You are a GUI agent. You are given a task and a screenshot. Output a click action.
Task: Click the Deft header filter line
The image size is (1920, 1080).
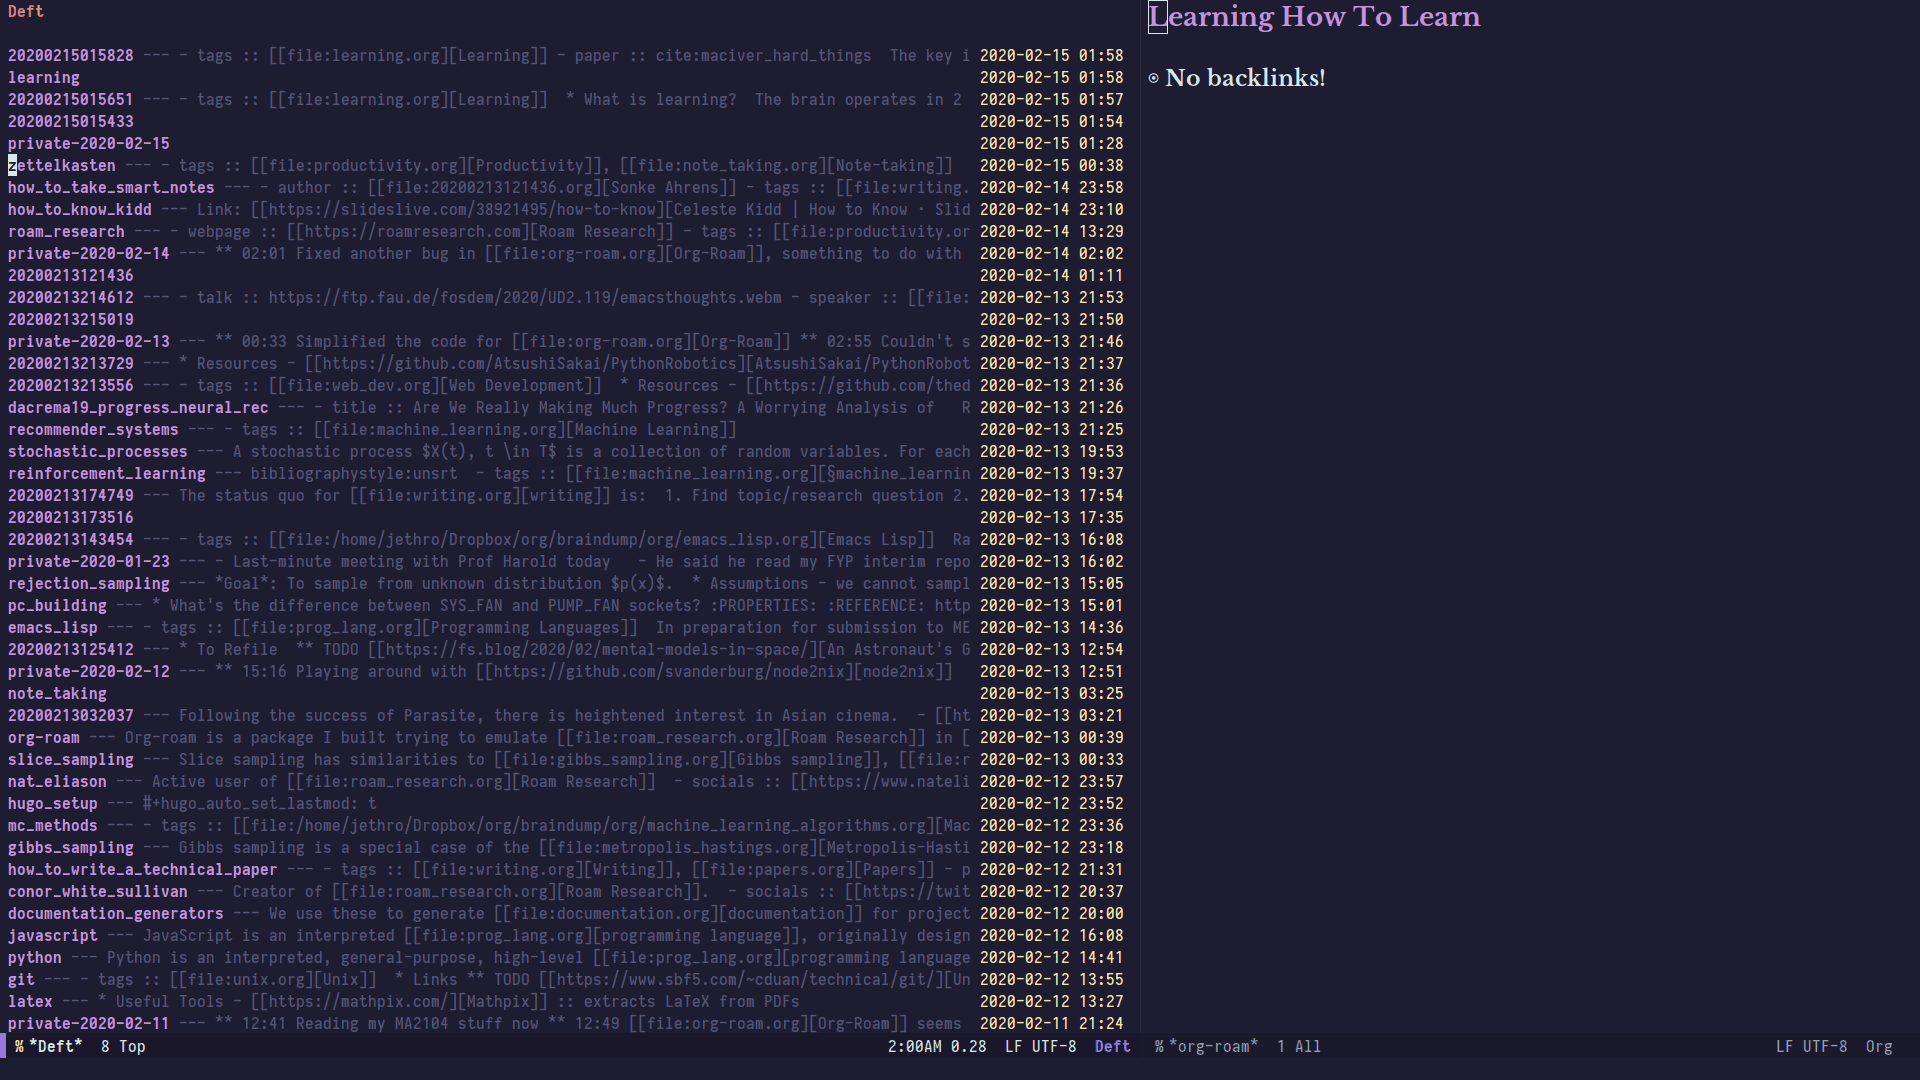tap(26, 12)
